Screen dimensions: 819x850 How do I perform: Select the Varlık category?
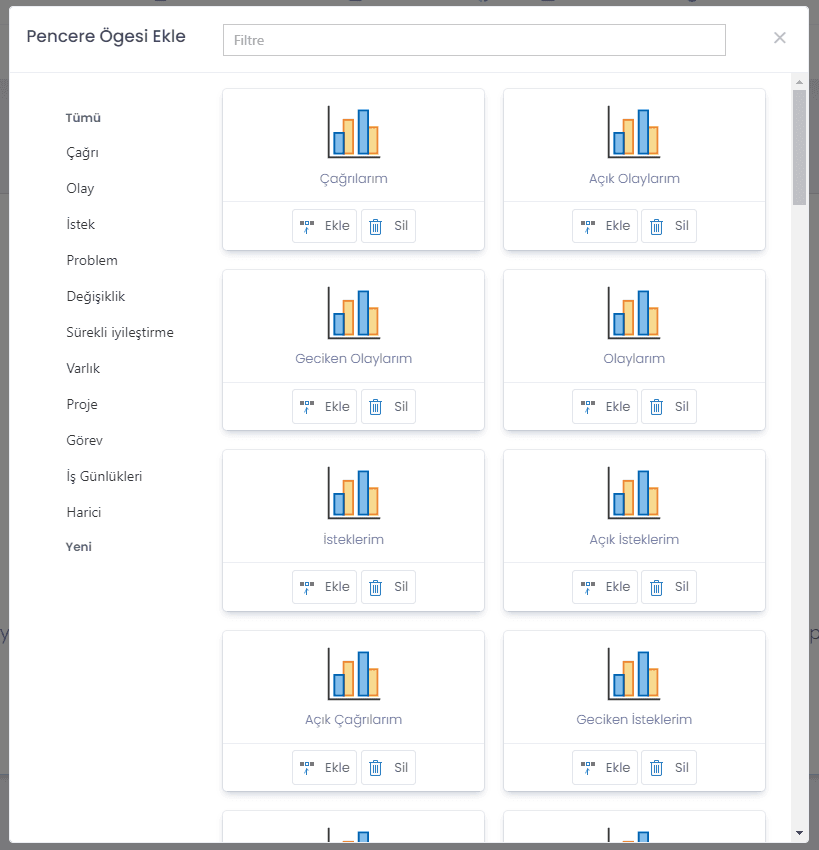point(83,369)
